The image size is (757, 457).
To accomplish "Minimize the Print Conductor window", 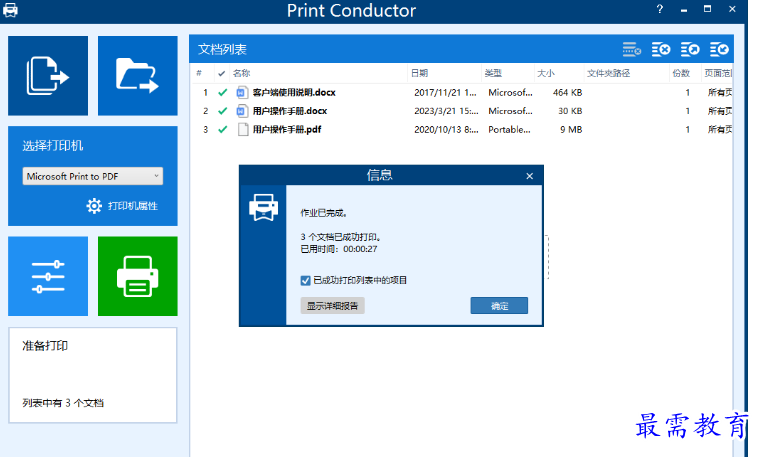I will 684,10.
